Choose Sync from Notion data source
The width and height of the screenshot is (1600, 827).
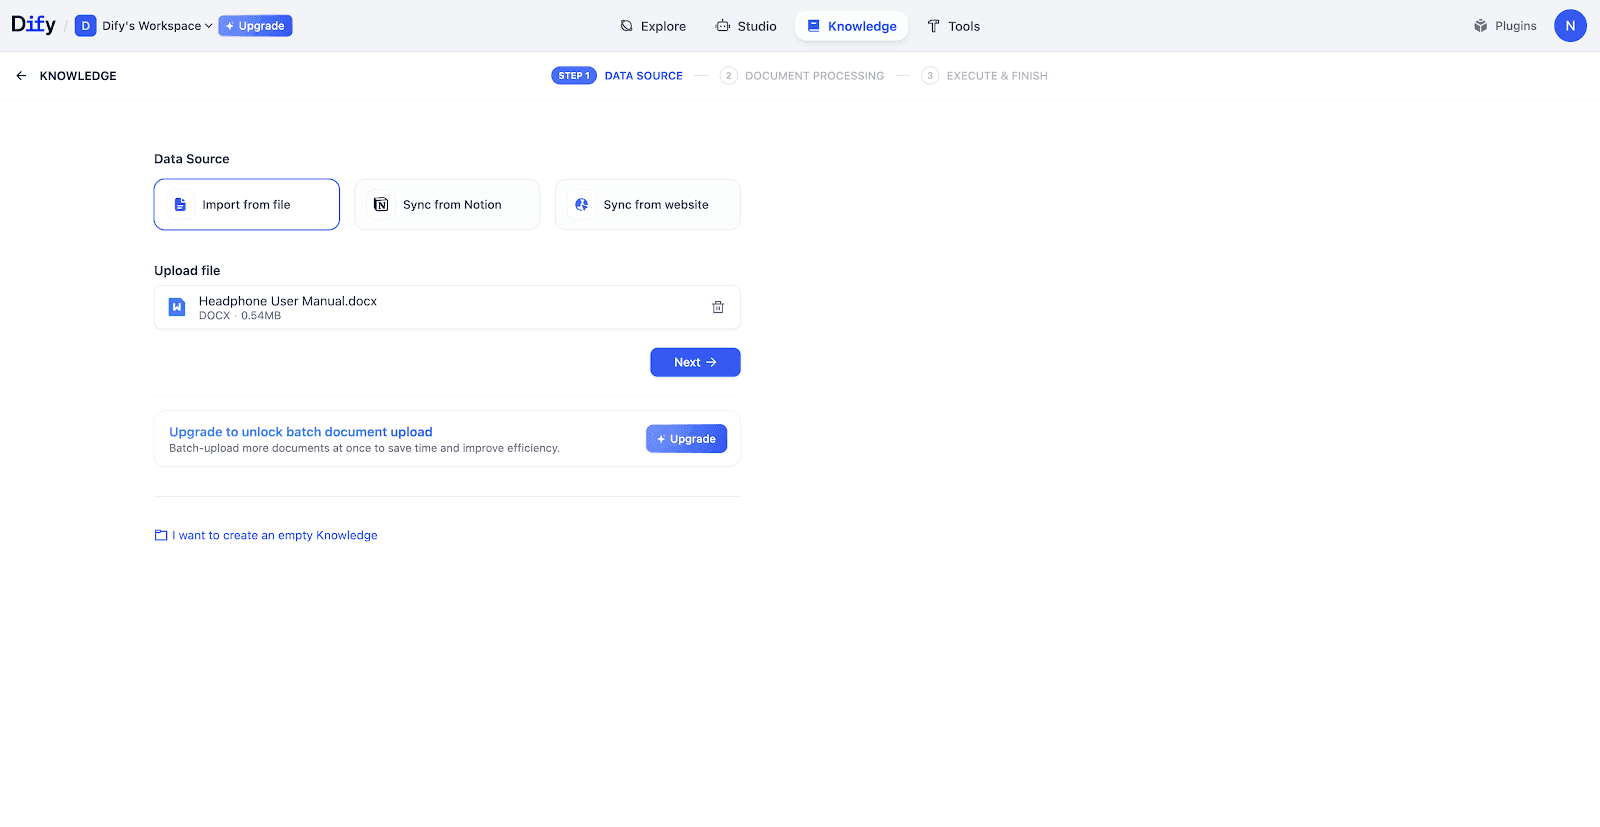click(x=447, y=205)
